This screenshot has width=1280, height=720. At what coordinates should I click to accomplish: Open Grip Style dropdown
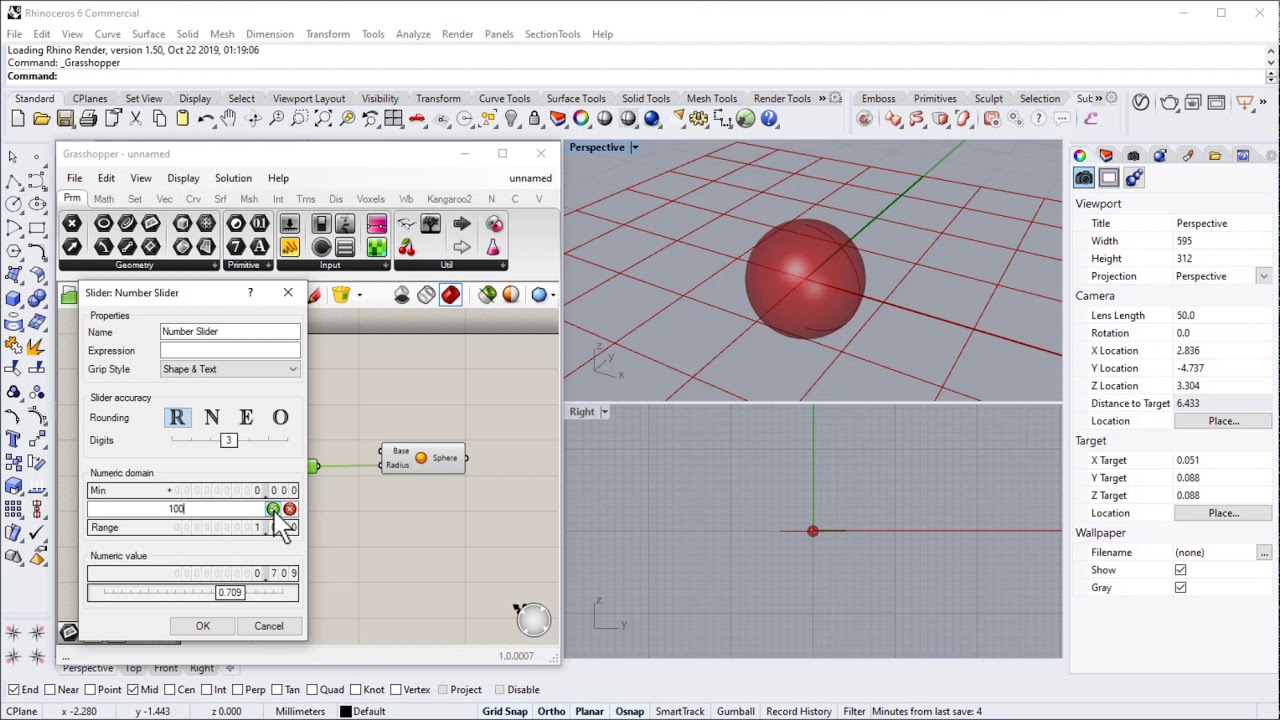point(230,369)
